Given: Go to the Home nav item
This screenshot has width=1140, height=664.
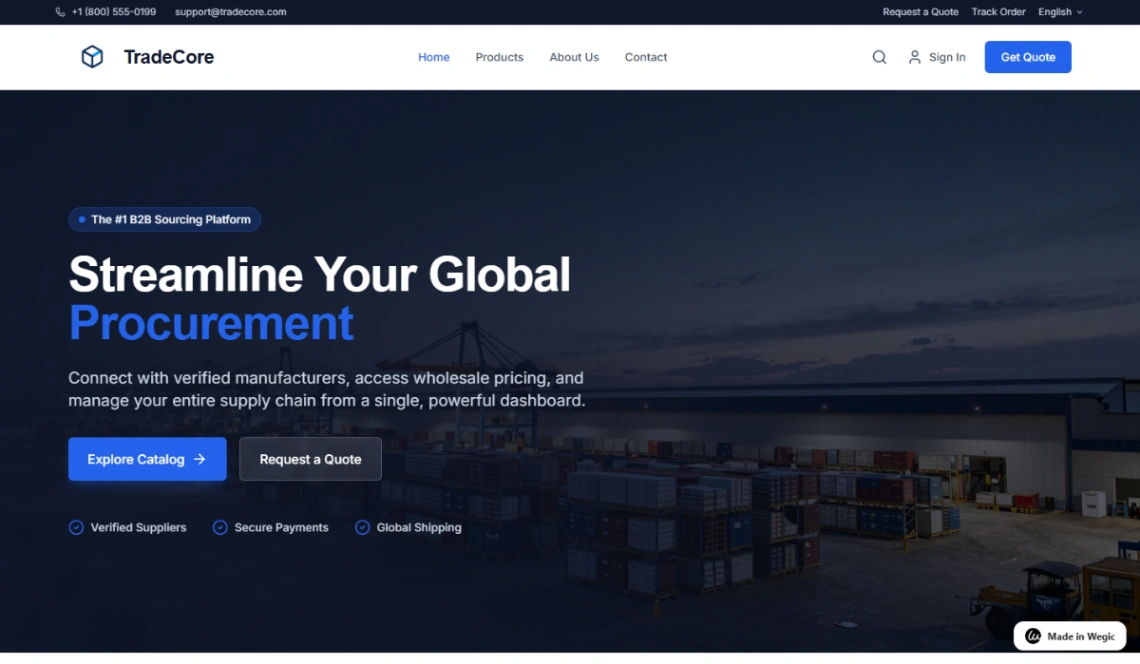Looking at the screenshot, I should pos(433,57).
